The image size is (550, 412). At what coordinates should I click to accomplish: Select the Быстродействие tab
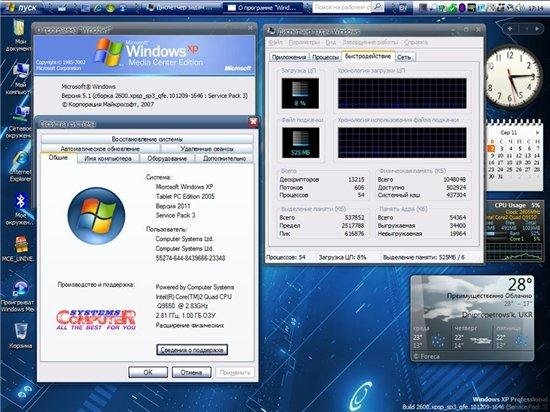pos(368,56)
